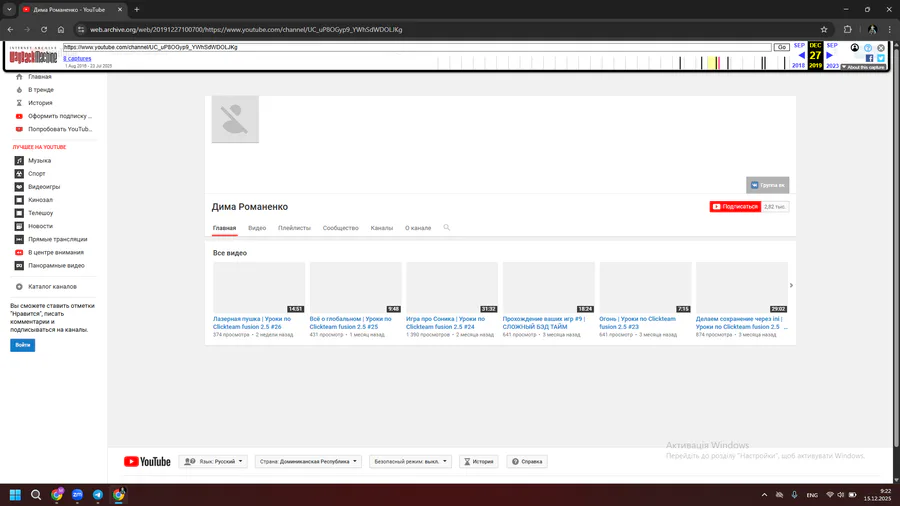The height and width of the screenshot is (506, 900).
Task: Switch to the Каналы tab
Action: coord(382,228)
